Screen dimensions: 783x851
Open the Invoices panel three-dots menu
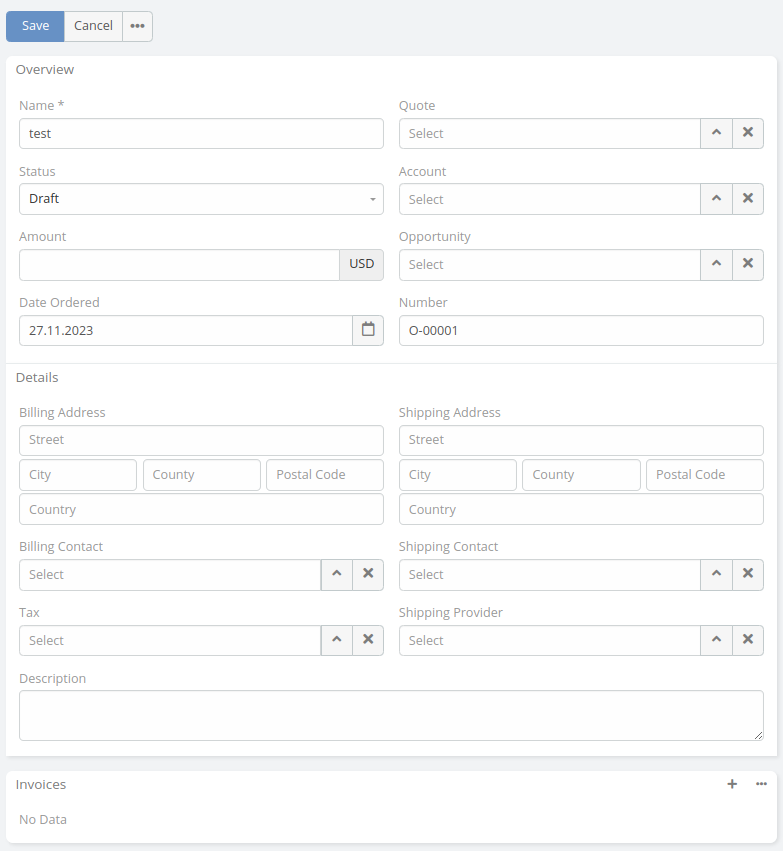[761, 785]
